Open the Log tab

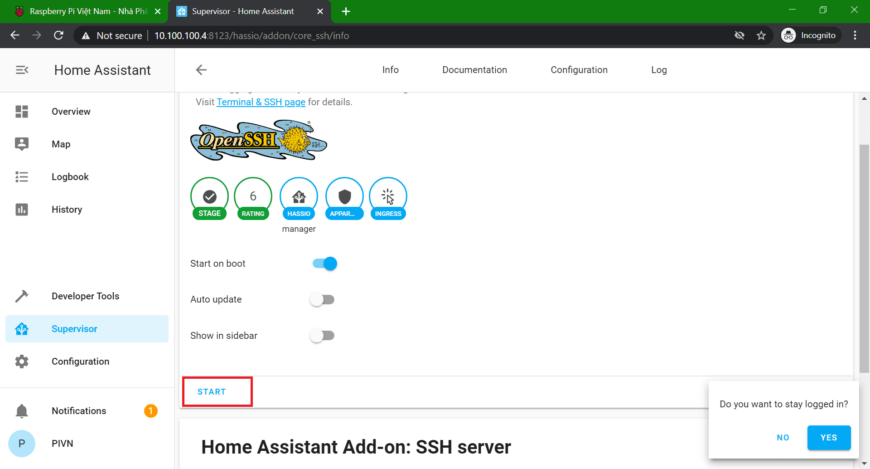click(x=658, y=70)
